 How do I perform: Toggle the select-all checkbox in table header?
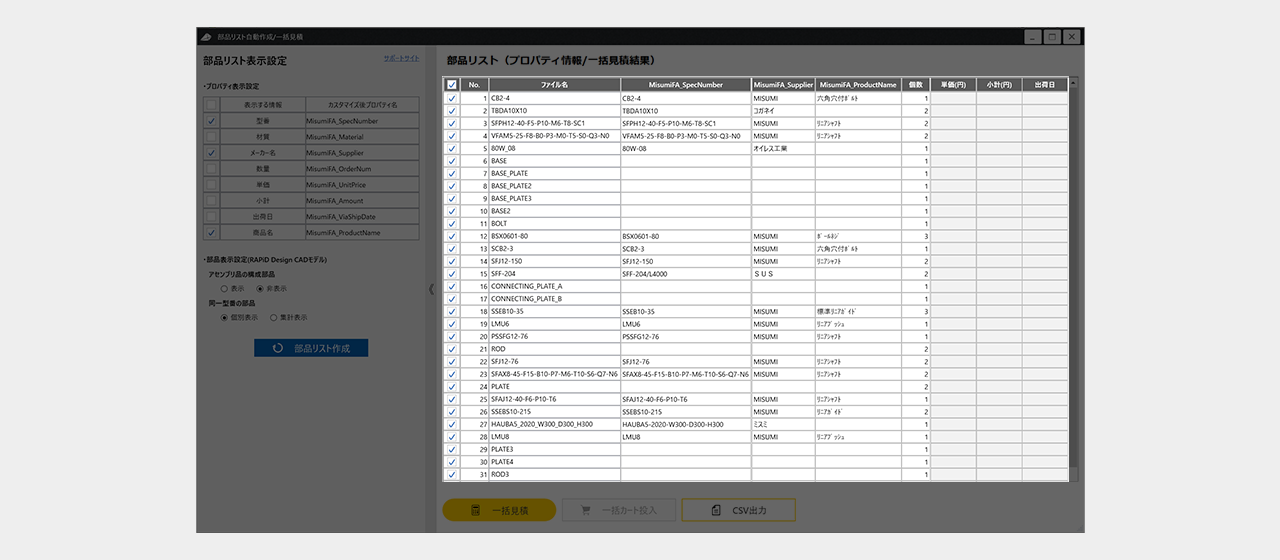pyautogui.click(x=452, y=85)
